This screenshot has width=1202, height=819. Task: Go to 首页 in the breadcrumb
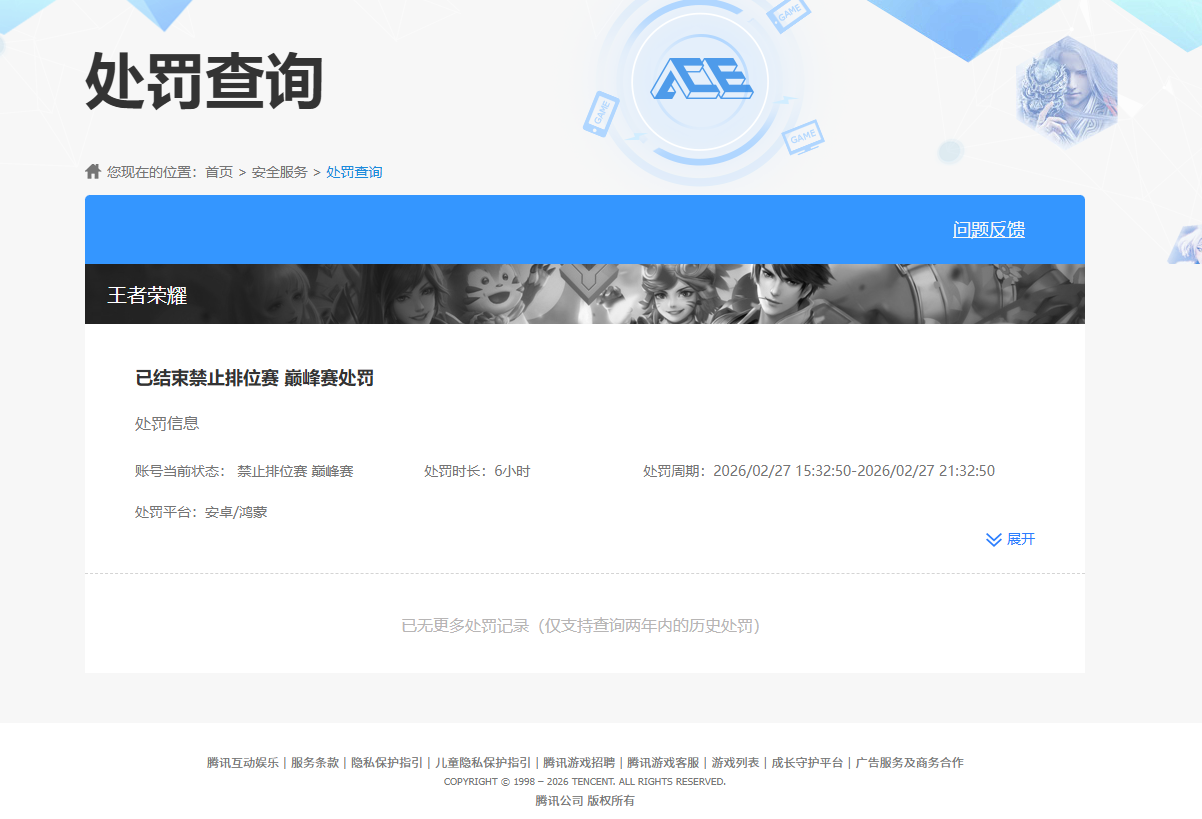click(219, 172)
